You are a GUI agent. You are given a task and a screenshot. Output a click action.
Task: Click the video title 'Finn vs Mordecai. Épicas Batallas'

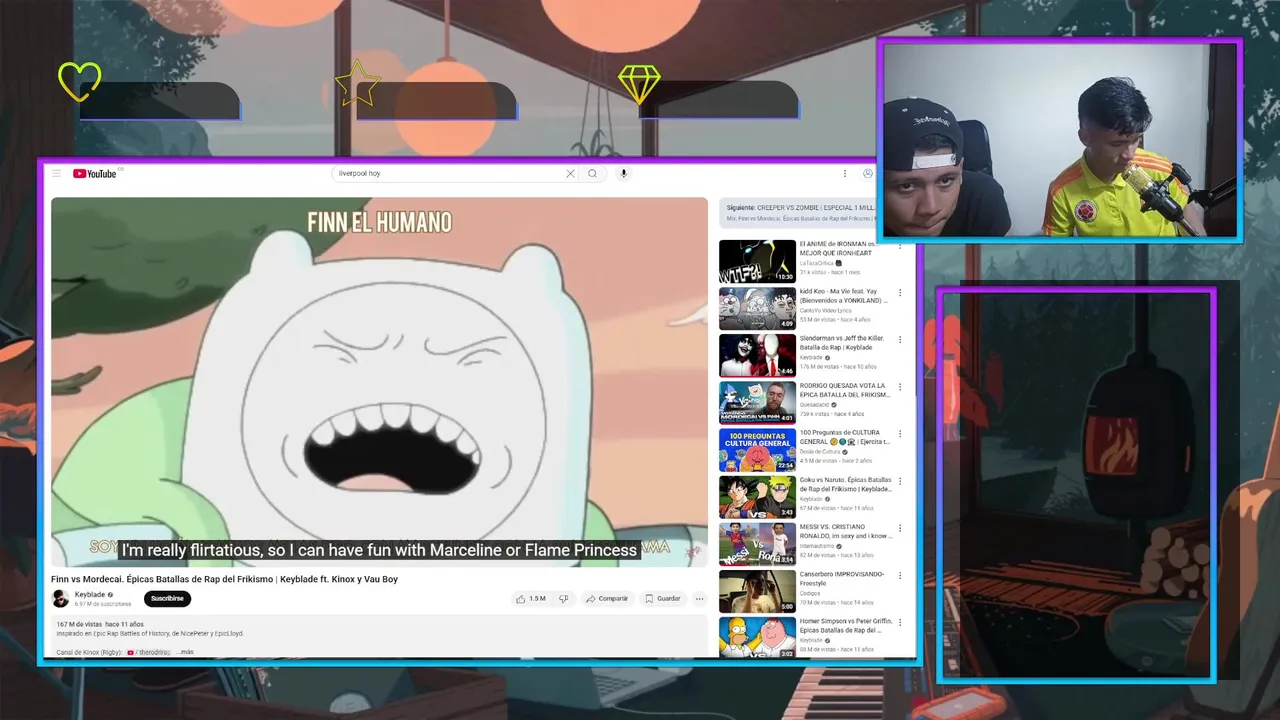click(x=224, y=579)
